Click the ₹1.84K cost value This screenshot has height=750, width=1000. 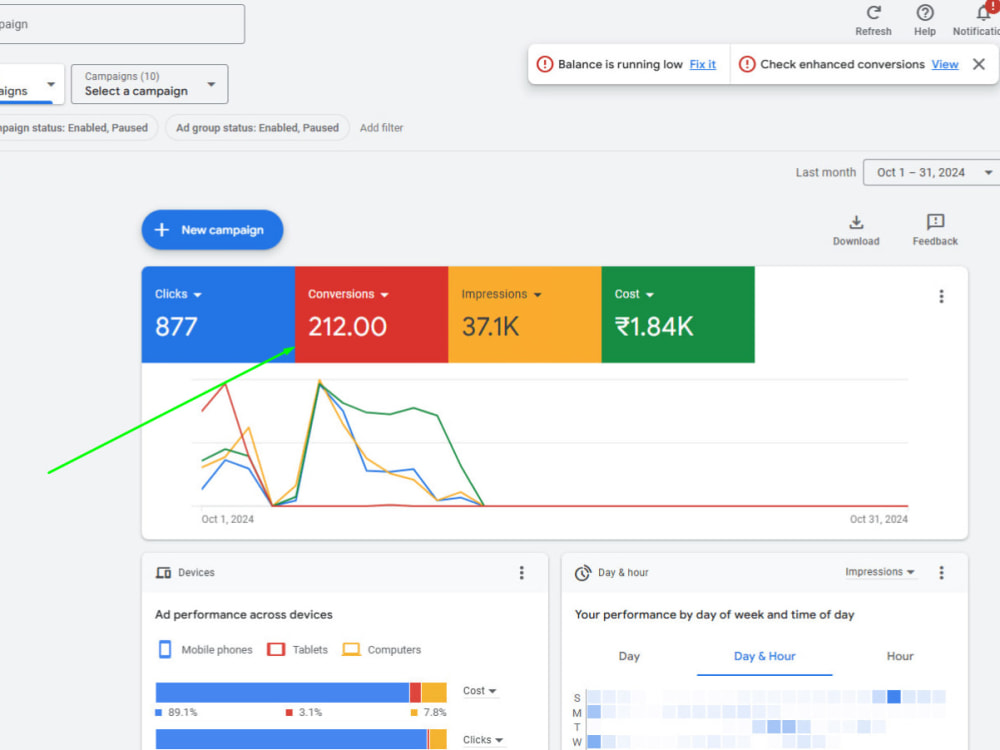[x=654, y=327]
